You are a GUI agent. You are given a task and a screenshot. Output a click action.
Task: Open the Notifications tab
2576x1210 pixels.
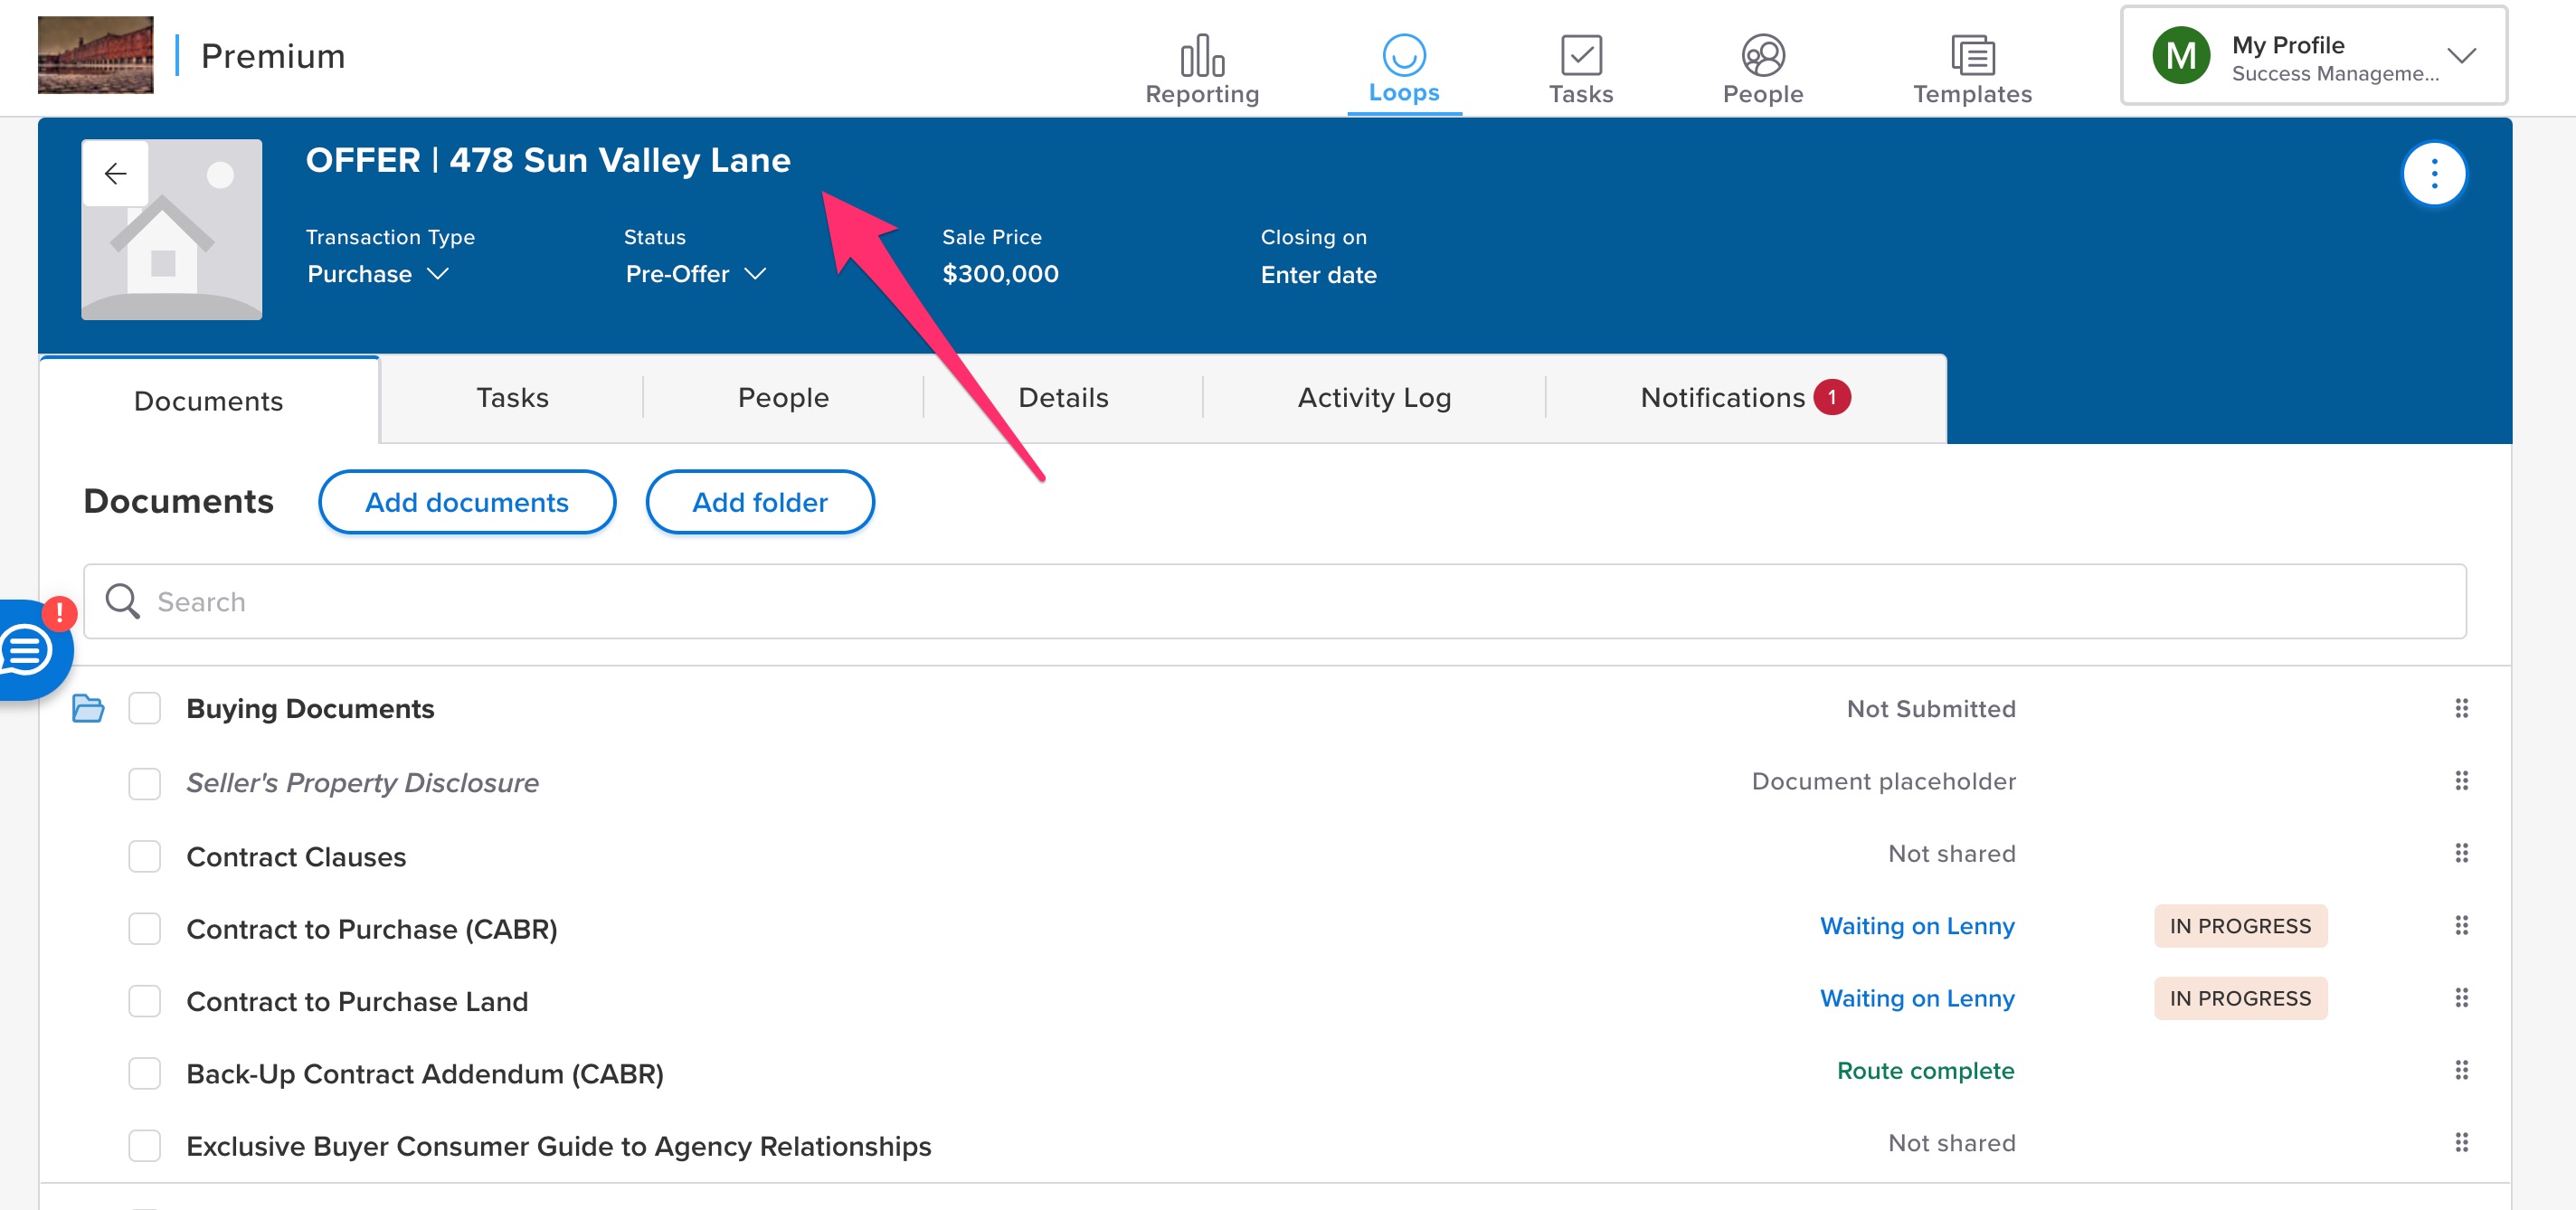click(x=1745, y=397)
